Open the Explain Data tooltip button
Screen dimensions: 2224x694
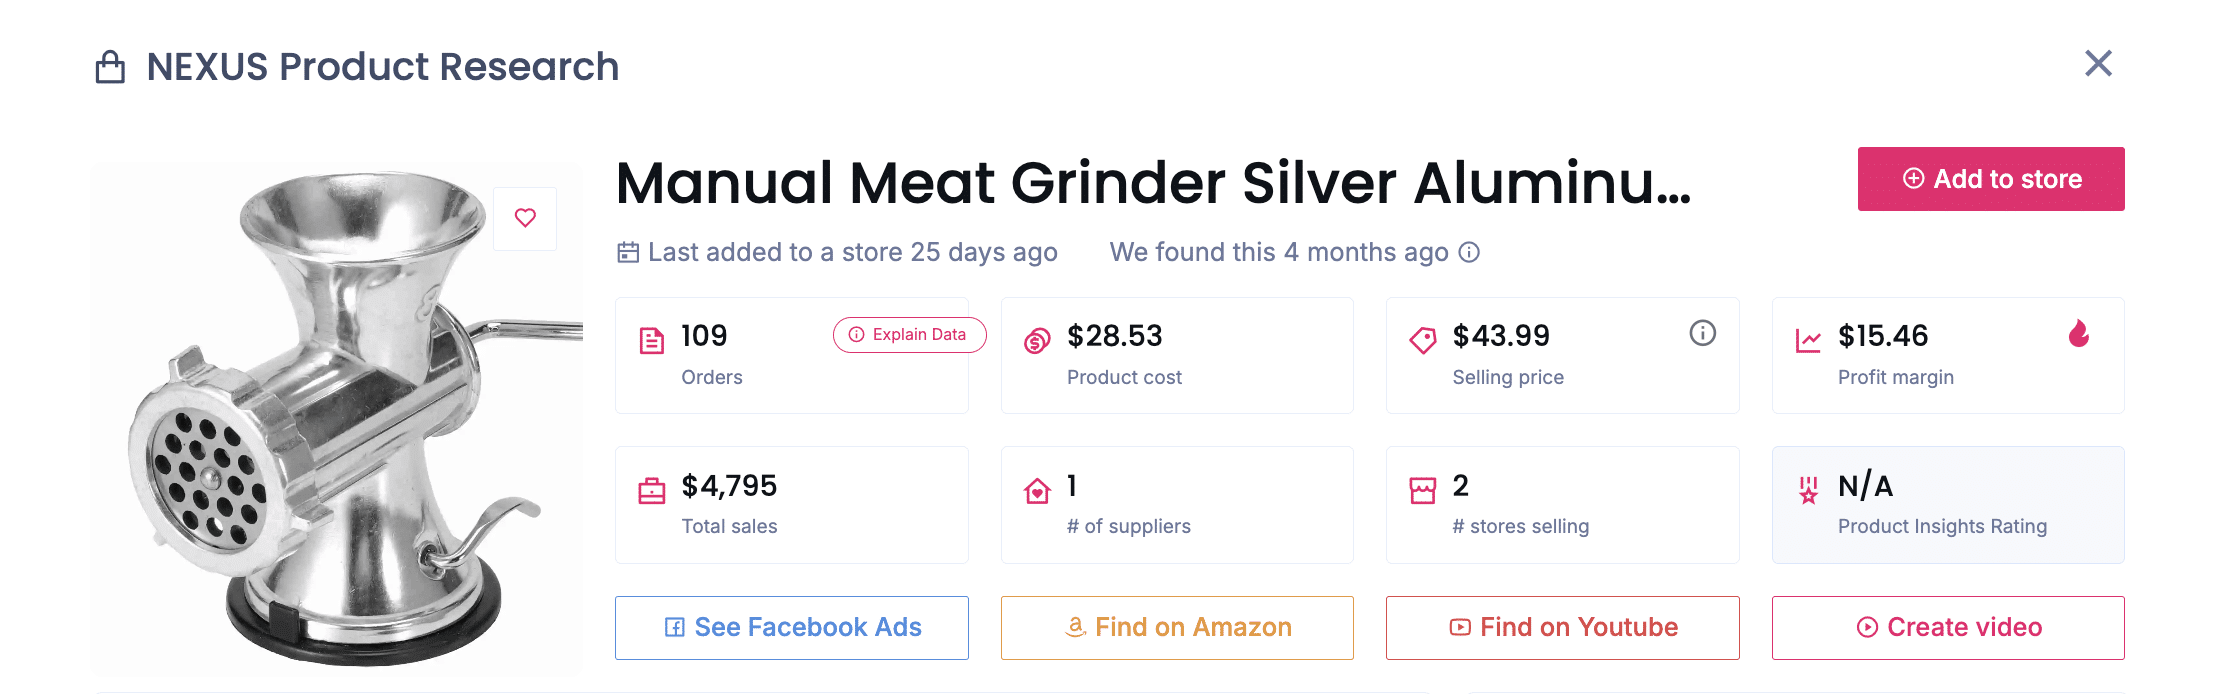(x=909, y=335)
